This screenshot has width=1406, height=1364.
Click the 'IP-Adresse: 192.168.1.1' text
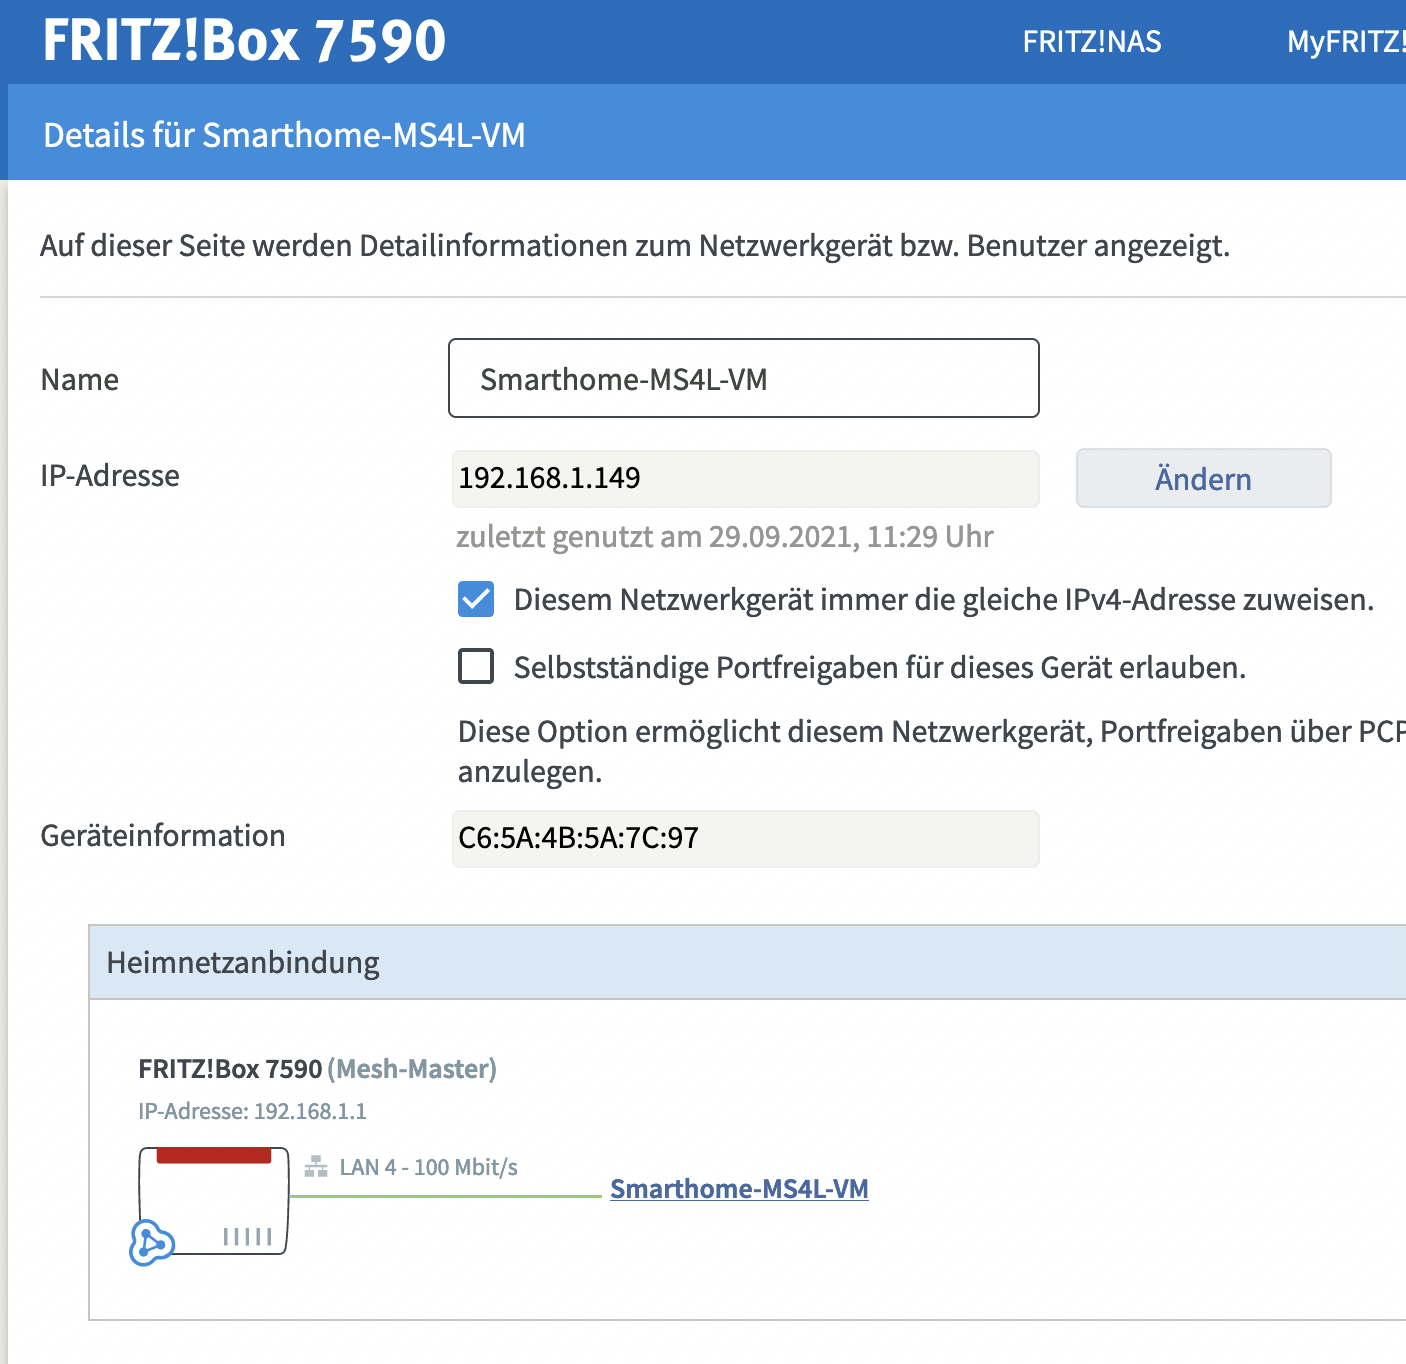click(x=252, y=1111)
